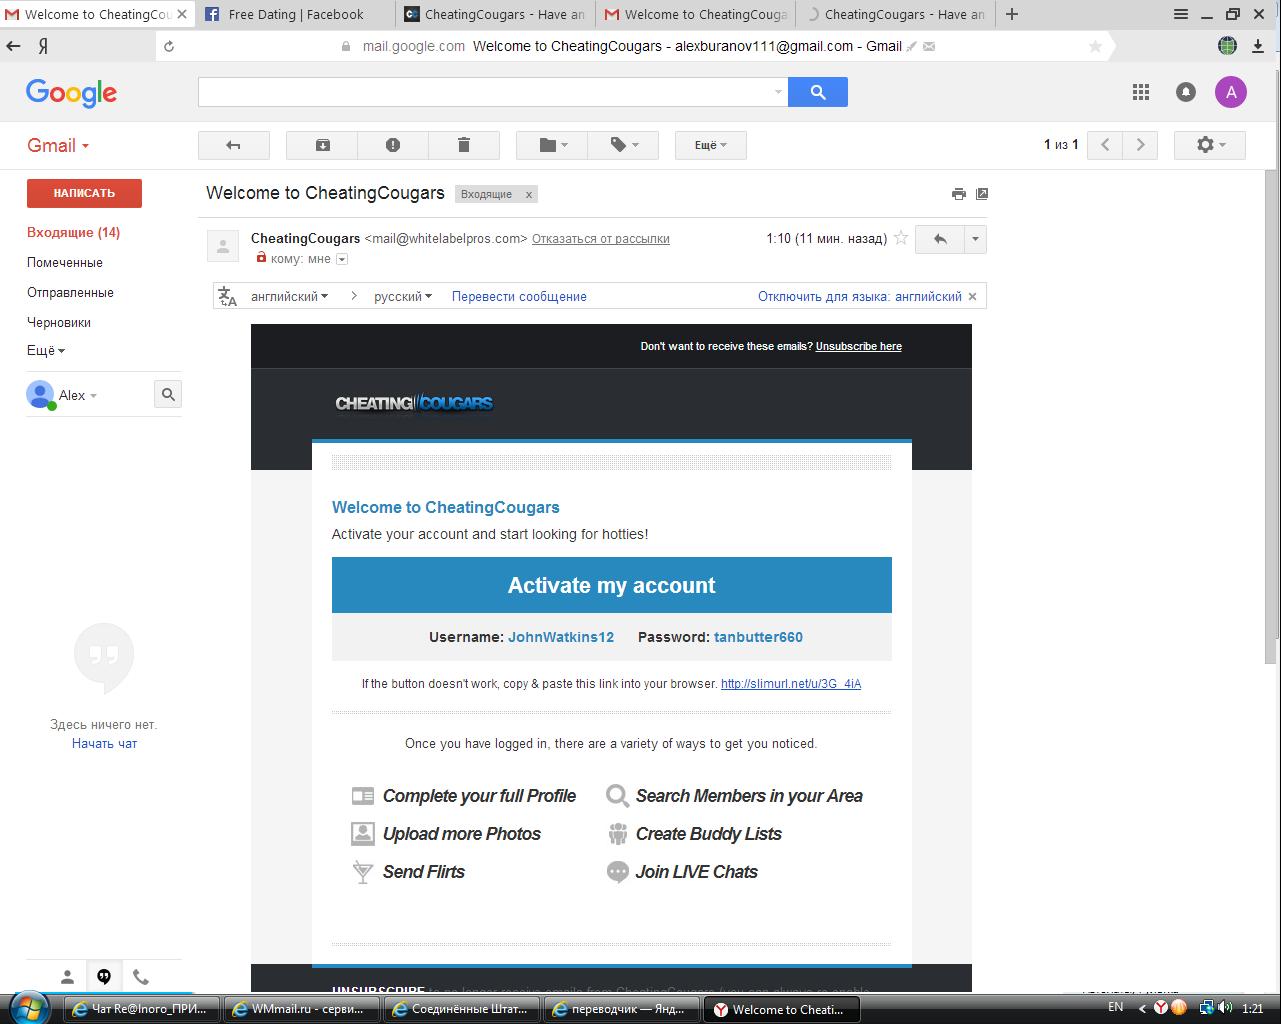Open the Помеченные folder
This screenshot has height=1024, width=1281.
65,262
